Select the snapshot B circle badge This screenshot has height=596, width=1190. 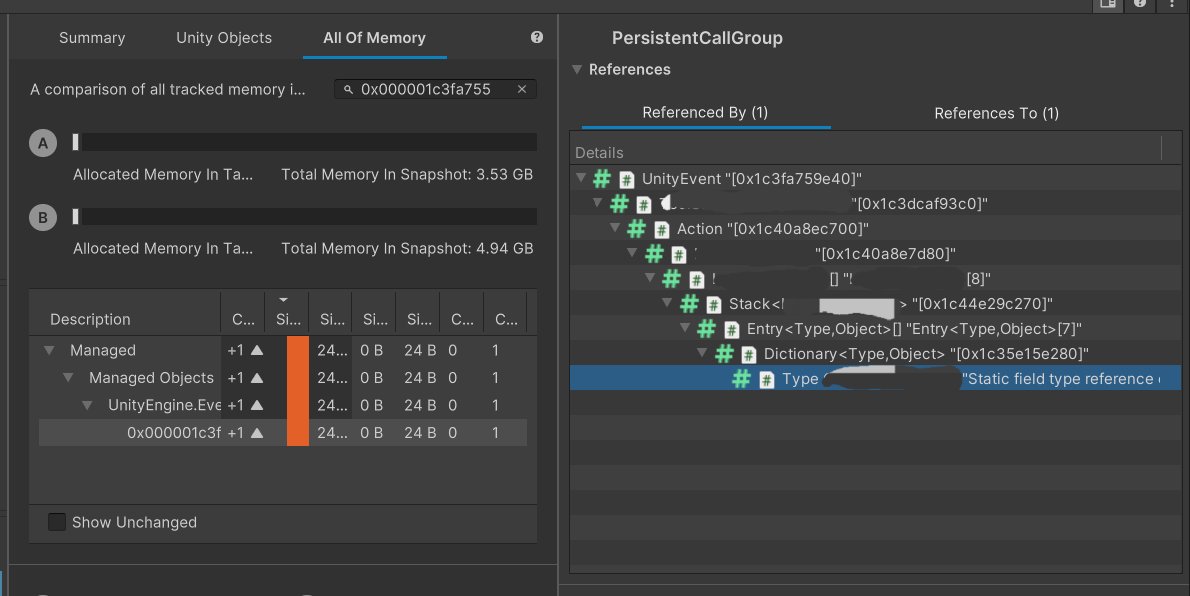(x=42, y=217)
